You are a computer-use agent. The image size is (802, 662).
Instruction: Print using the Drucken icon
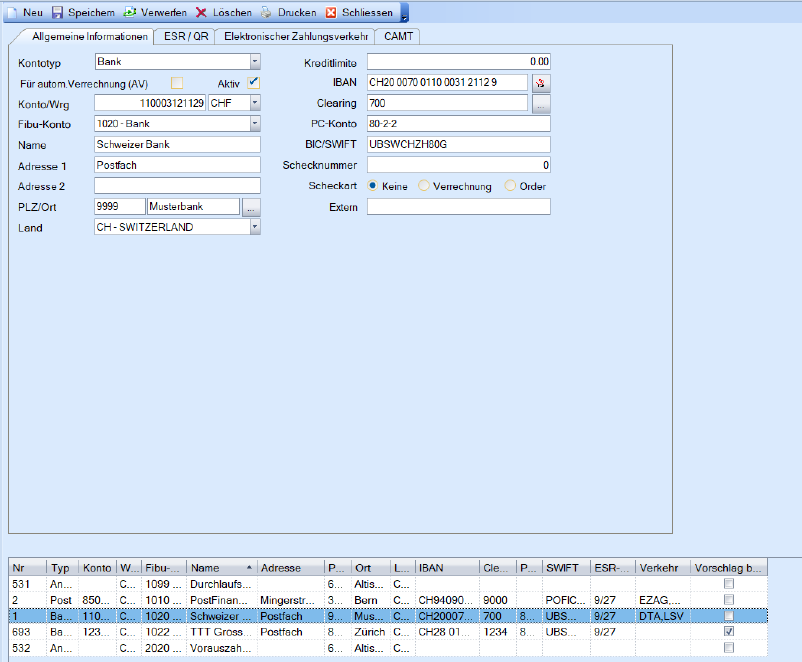[267, 12]
